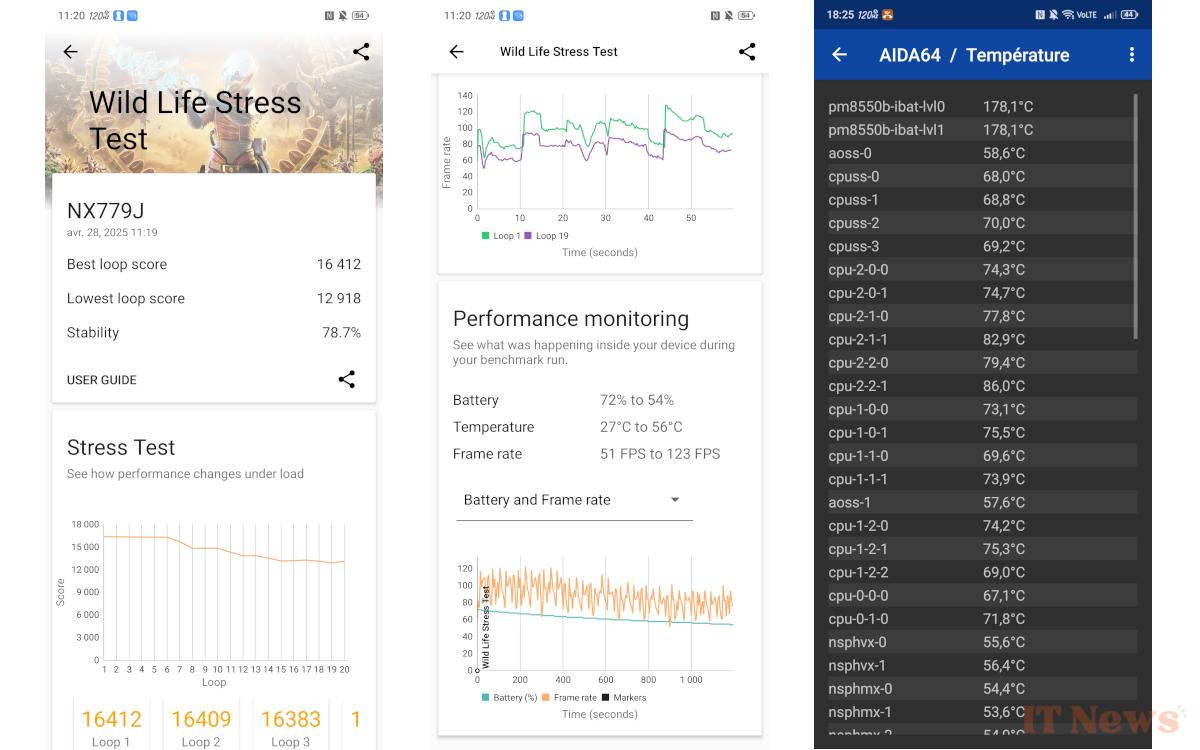Tap the battery icon in AIDA64 status bar
The height and width of the screenshot is (750, 1200).
coord(1129,15)
